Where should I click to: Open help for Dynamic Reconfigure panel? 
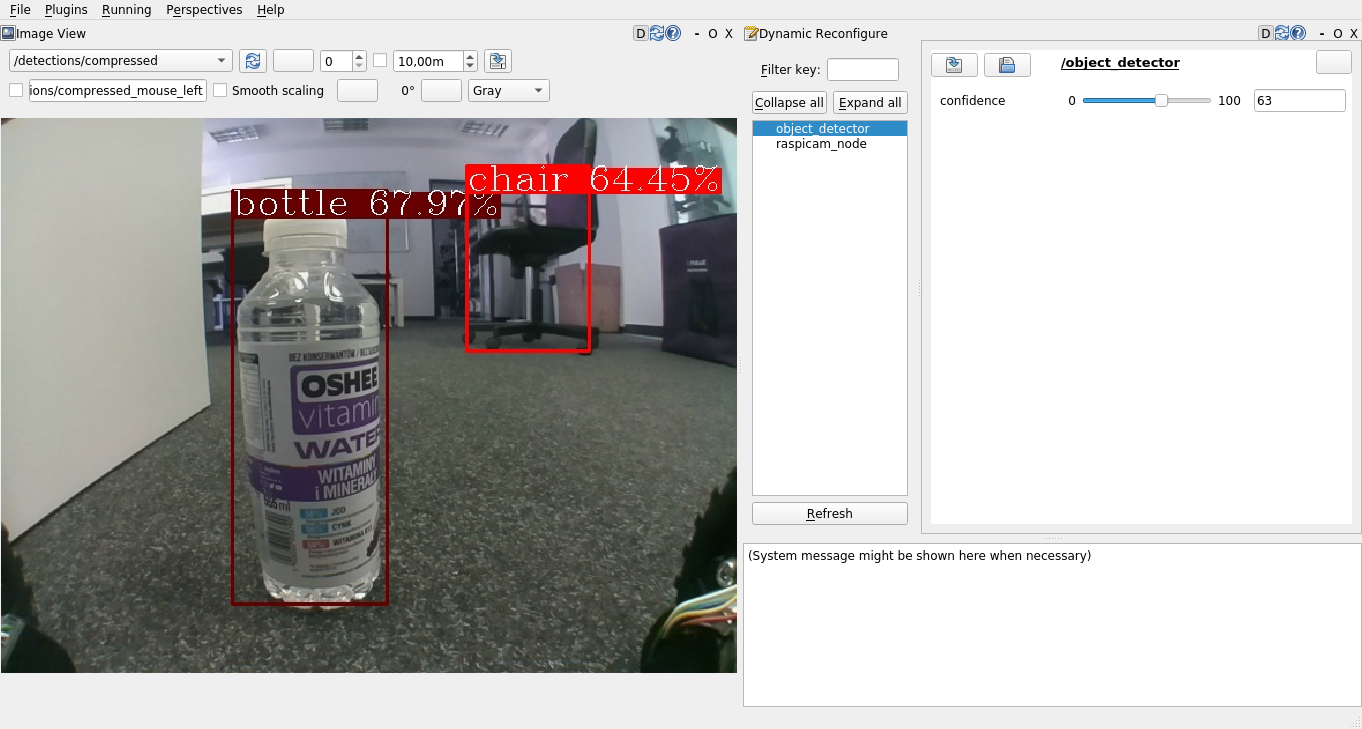coord(1298,33)
